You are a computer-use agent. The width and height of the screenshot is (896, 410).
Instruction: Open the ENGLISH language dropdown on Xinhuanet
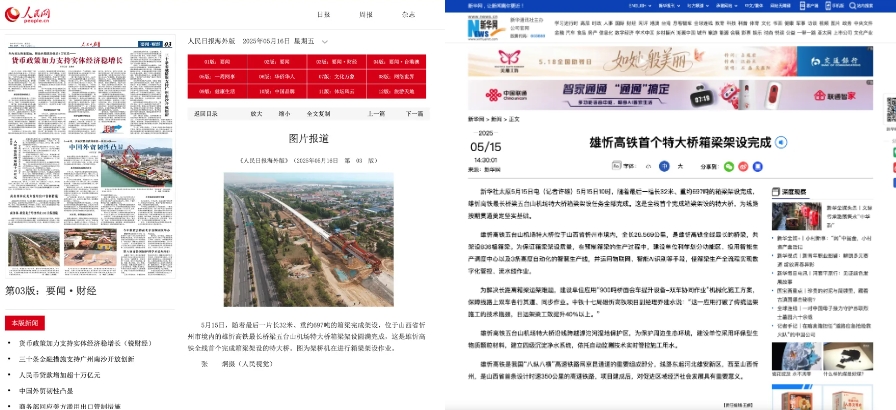pos(641,5)
